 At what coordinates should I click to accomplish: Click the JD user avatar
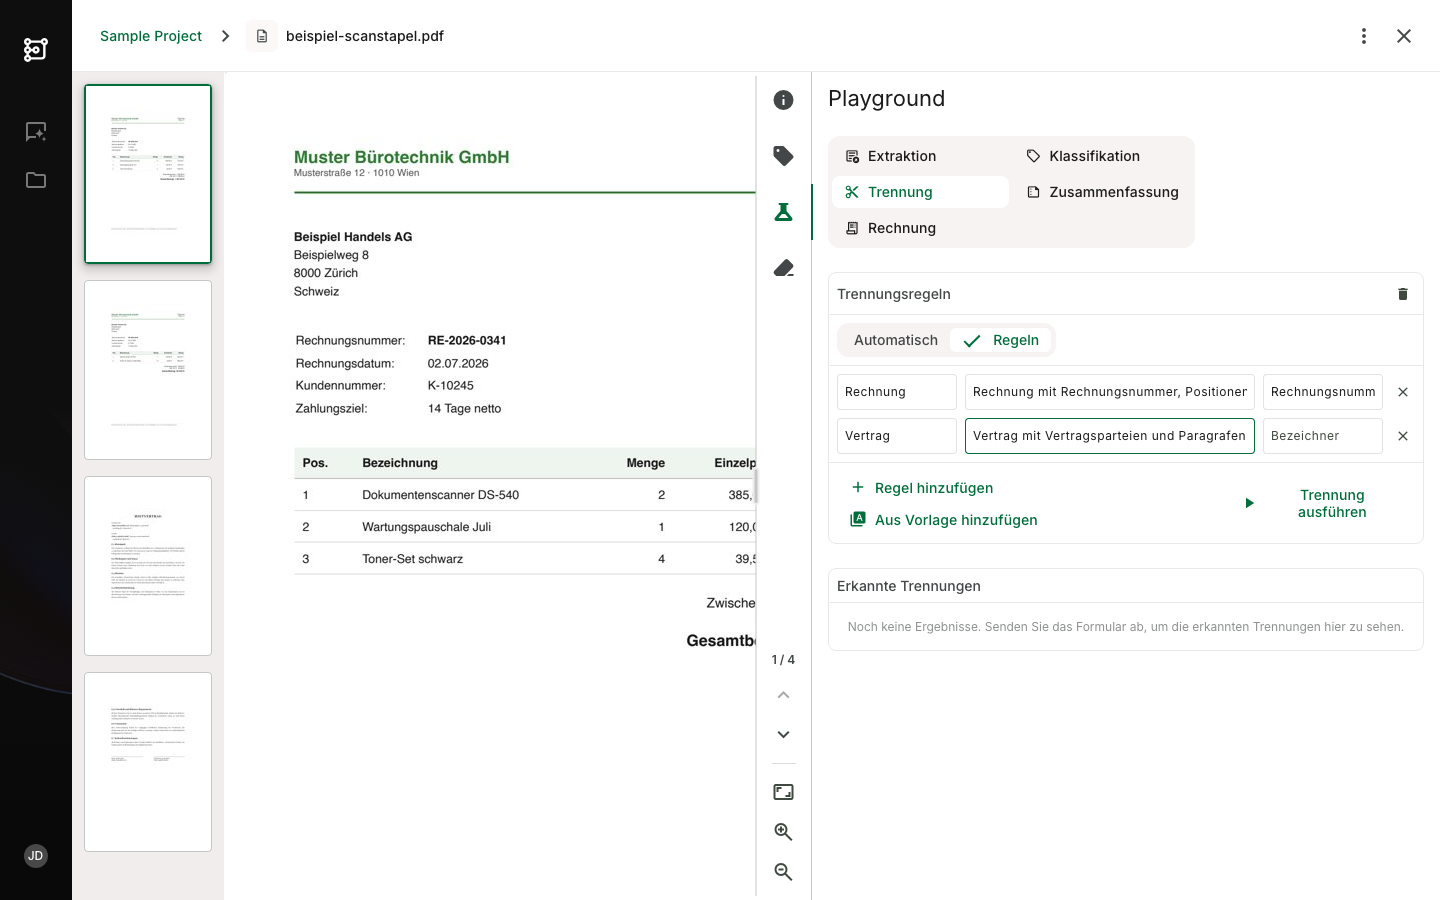click(36, 856)
